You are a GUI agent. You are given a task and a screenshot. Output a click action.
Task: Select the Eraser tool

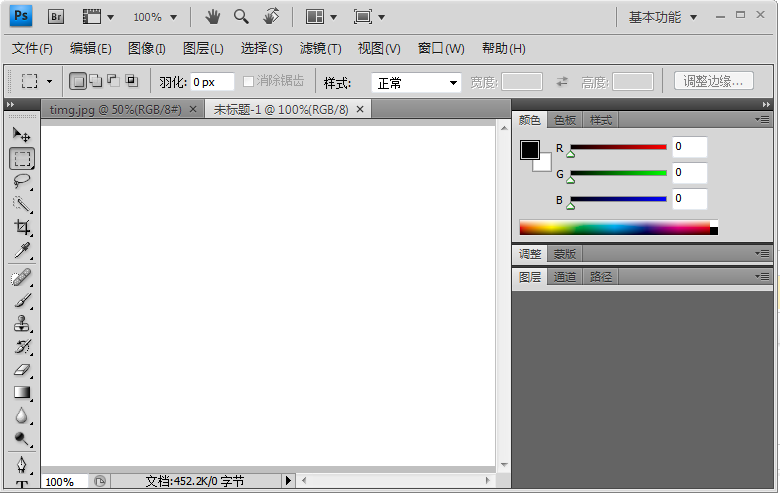(x=22, y=370)
